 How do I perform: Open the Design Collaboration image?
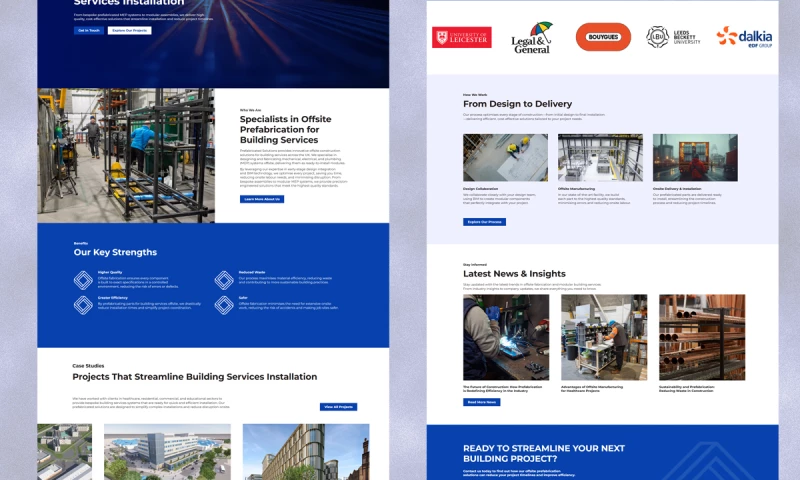click(505, 157)
